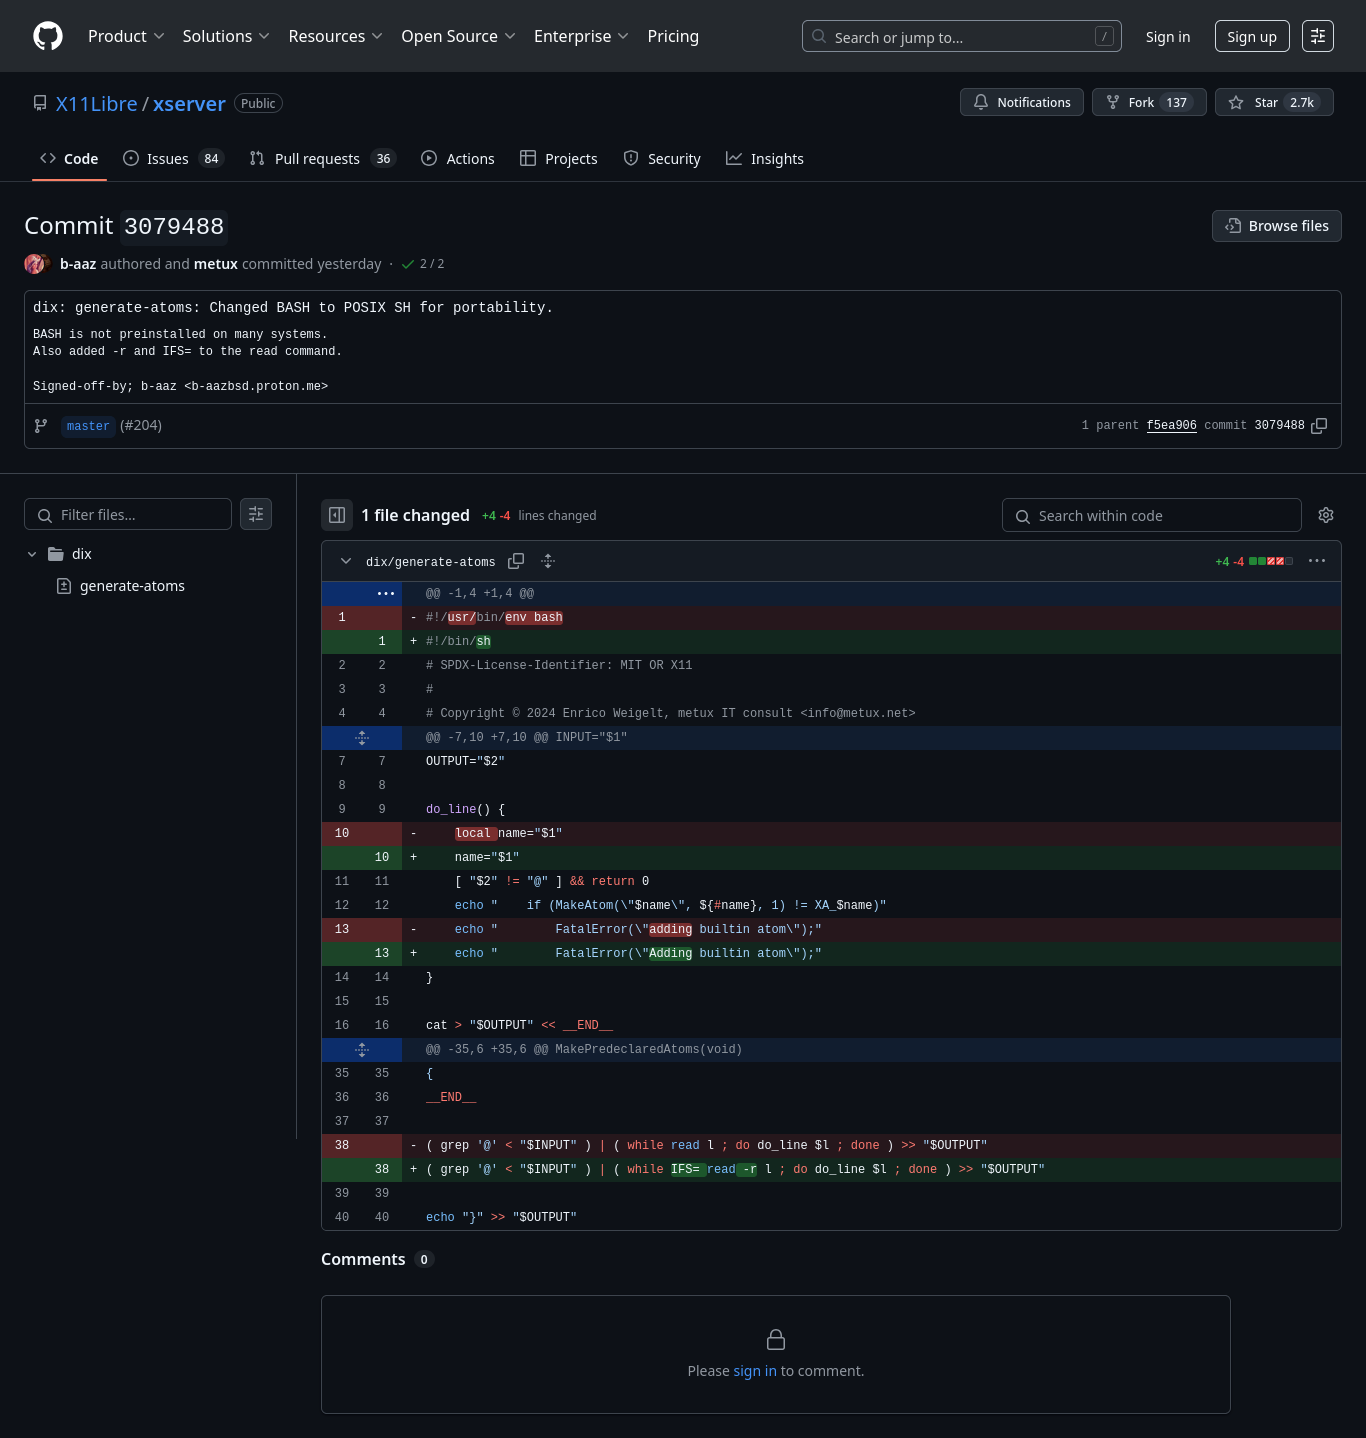Open the Issues tab

click(173, 159)
